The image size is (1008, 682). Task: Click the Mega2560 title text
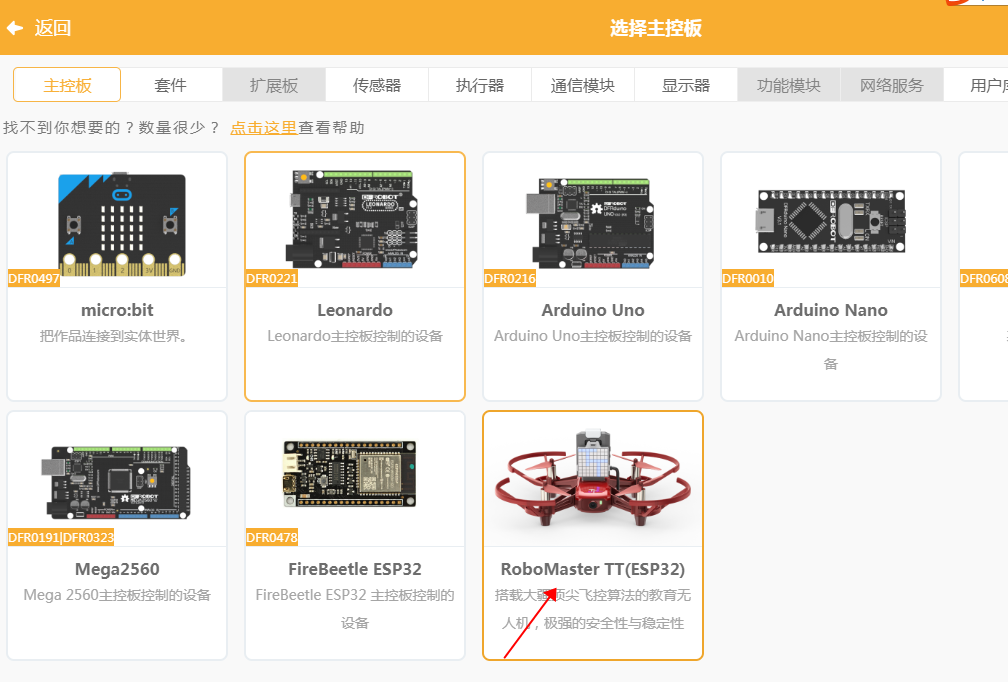point(117,570)
